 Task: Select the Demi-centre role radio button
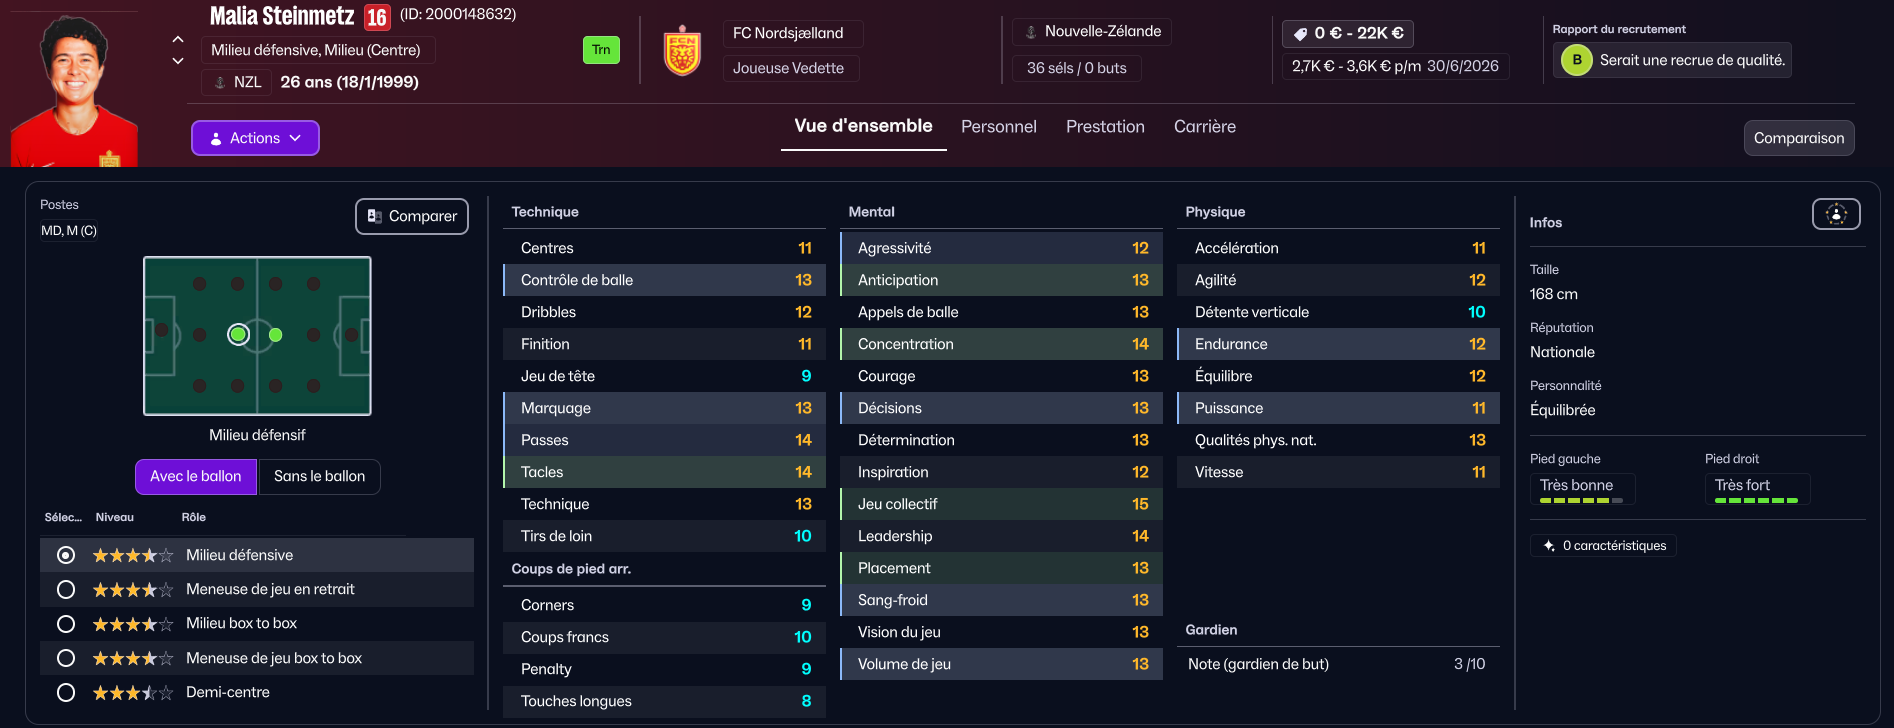[x=66, y=692]
